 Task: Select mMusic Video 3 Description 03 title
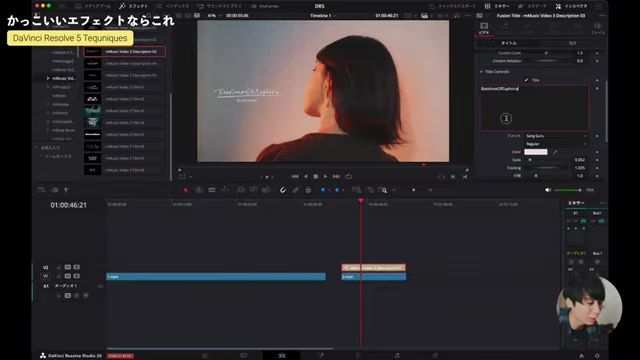point(124,52)
